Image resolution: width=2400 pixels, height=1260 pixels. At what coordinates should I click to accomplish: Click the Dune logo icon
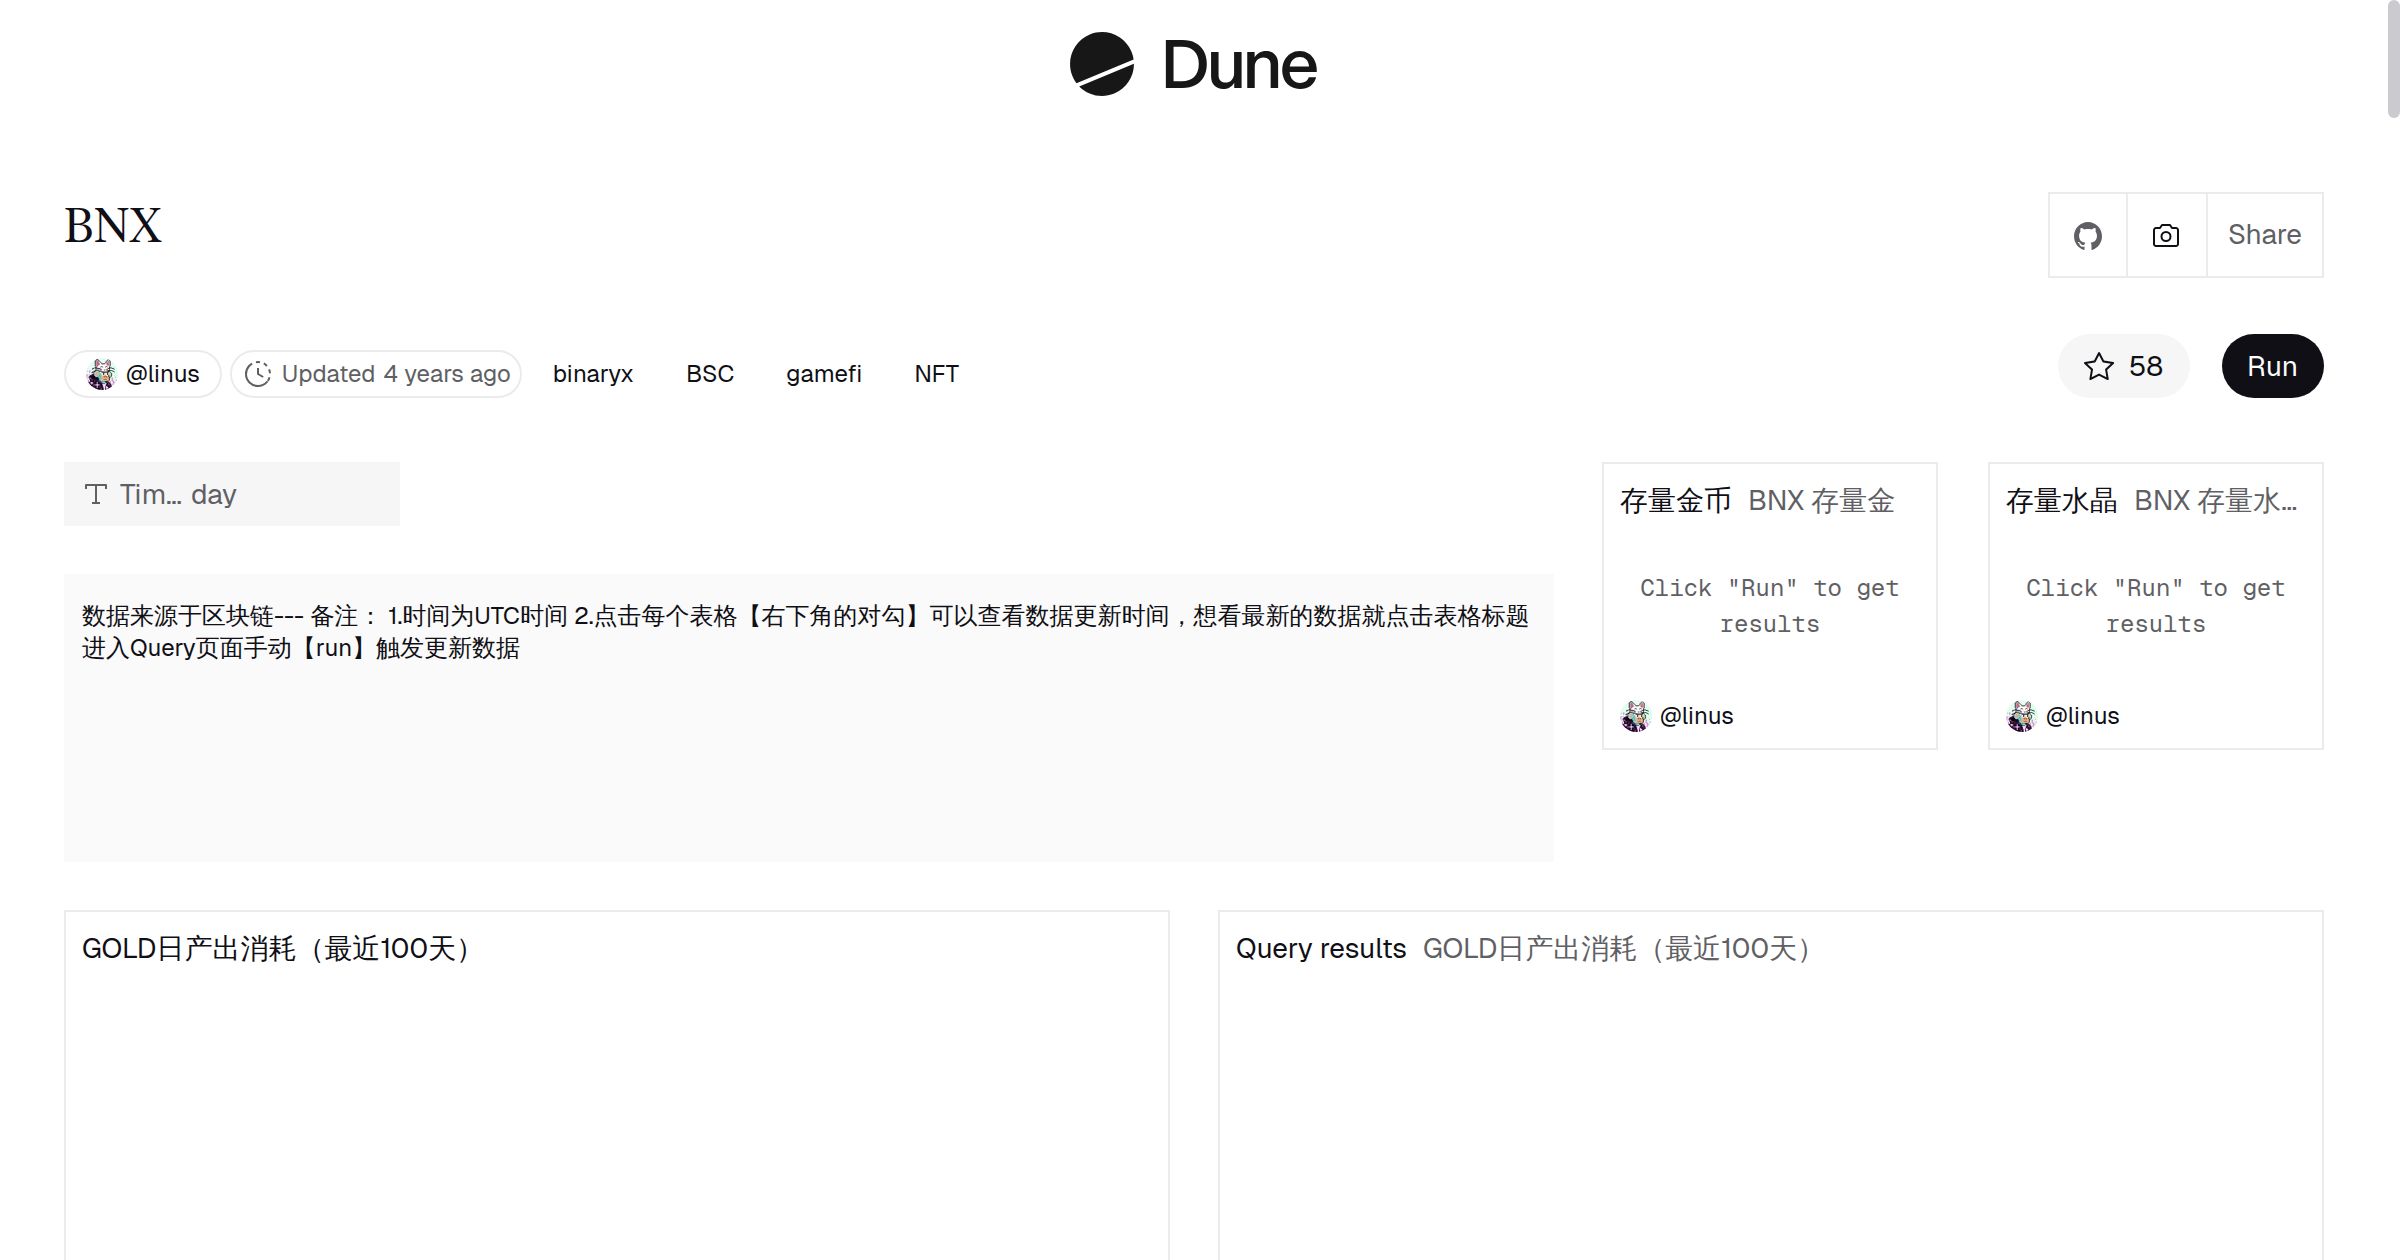point(1101,65)
